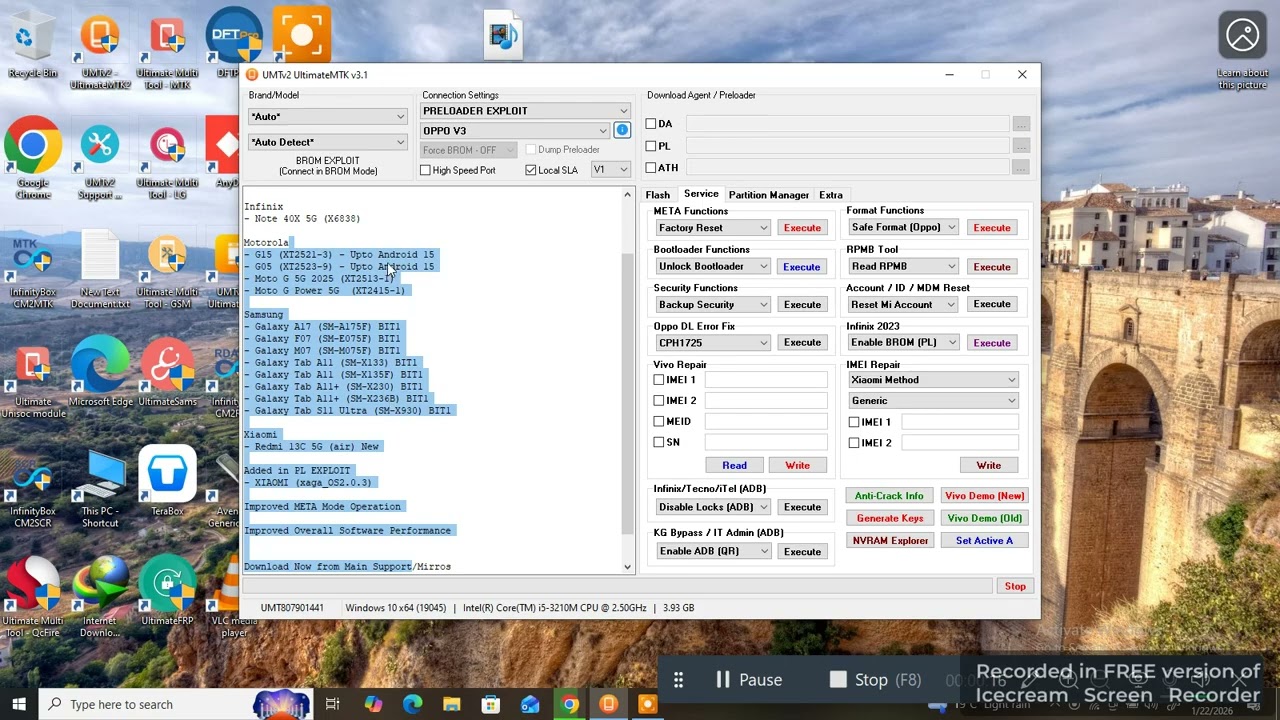Open Chrome from the taskbar
Screen dimensions: 1280x720
(x=569, y=704)
